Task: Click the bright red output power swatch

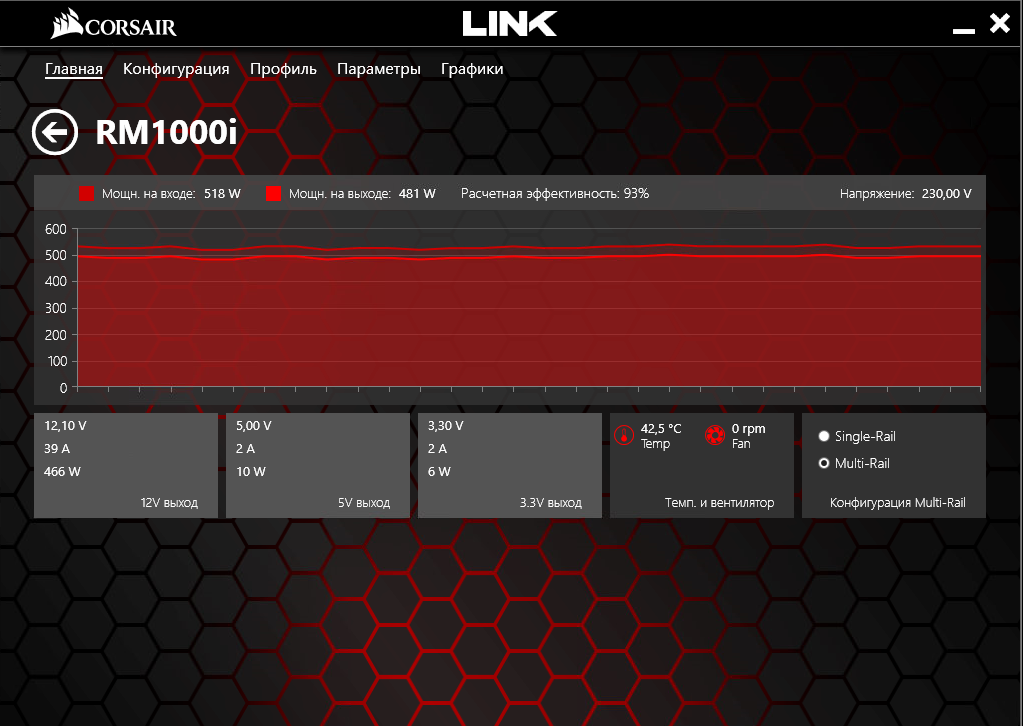Action: (x=273, y=194)
